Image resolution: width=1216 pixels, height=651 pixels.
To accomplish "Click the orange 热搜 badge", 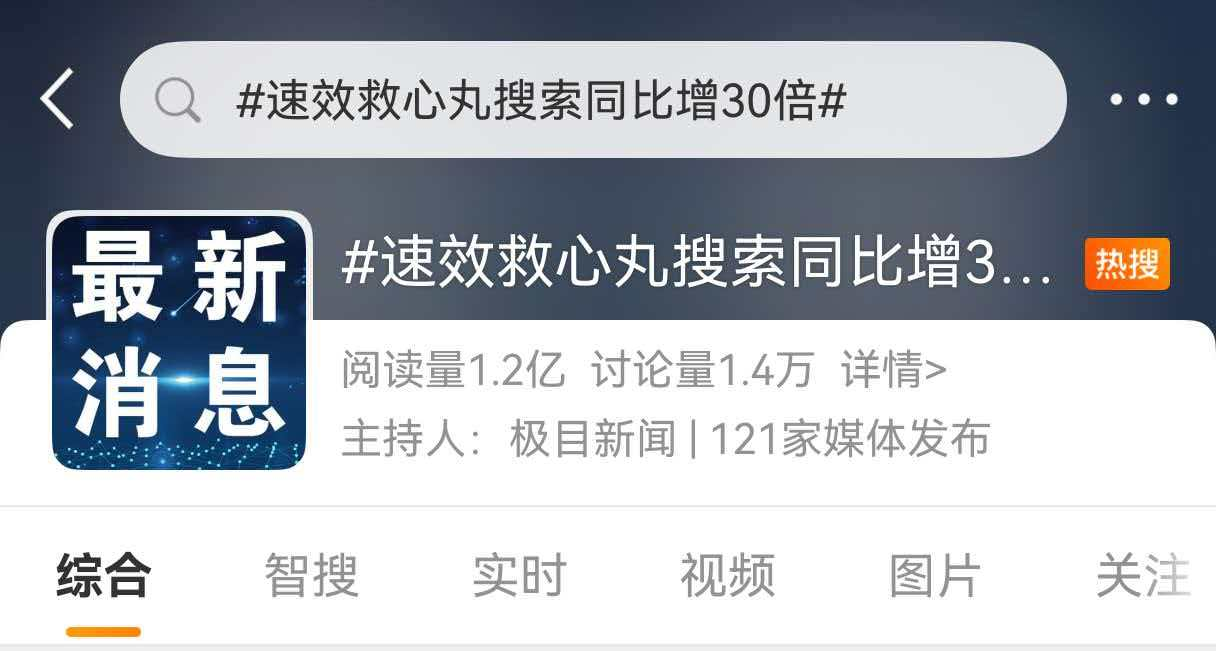I will [x=1127, y=265].
